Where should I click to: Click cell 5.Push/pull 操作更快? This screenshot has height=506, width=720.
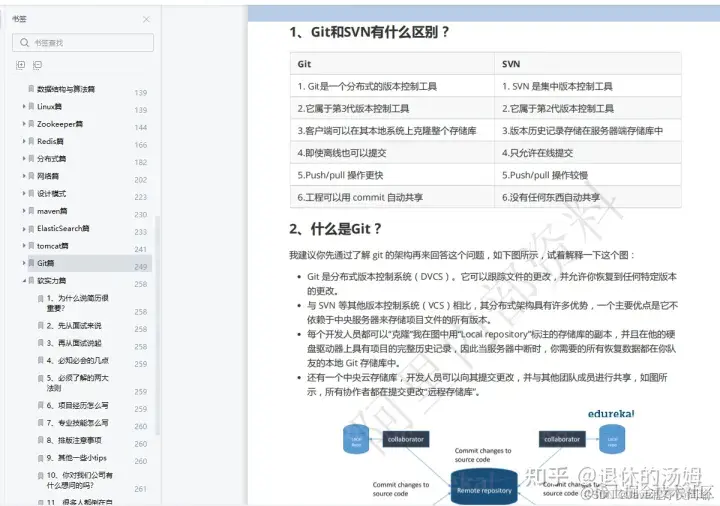tap(392, 175)
